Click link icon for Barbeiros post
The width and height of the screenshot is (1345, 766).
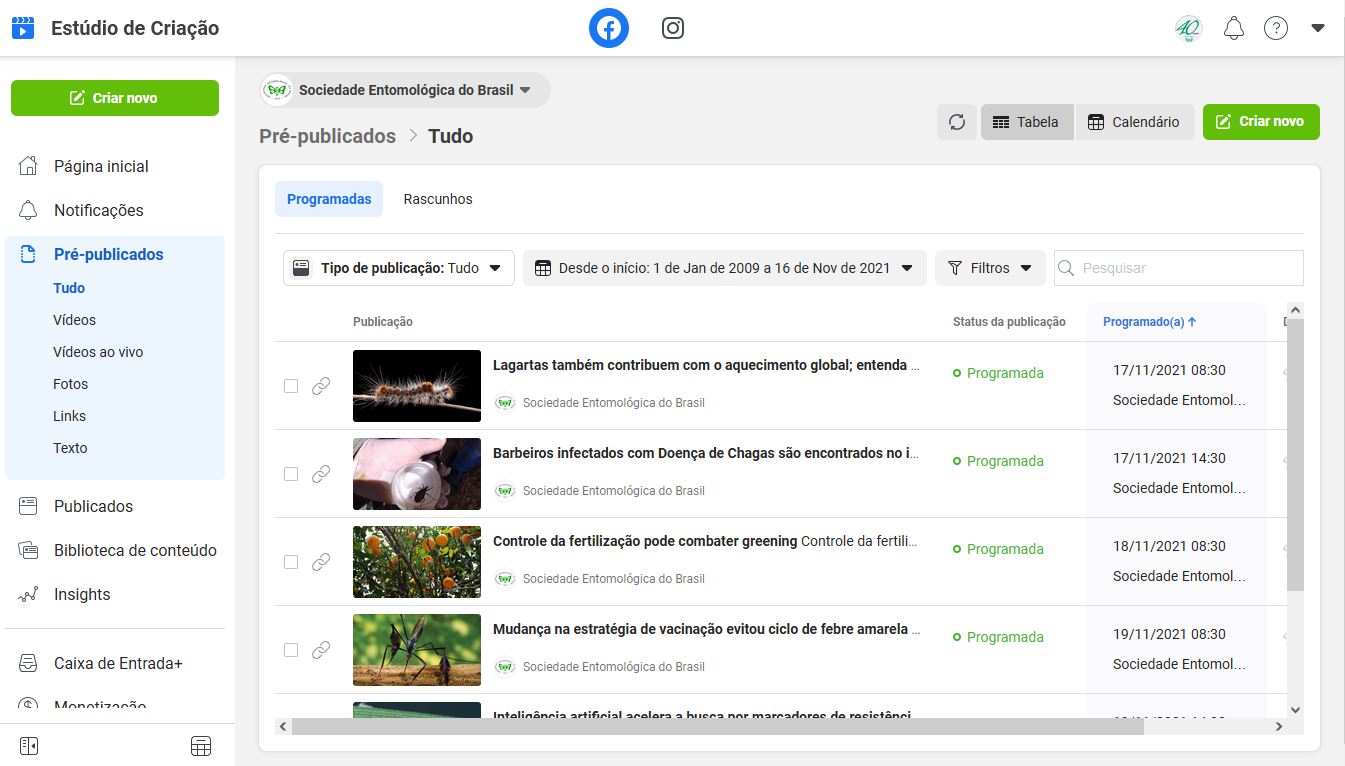pyautogui.click(x=321, y=474)
